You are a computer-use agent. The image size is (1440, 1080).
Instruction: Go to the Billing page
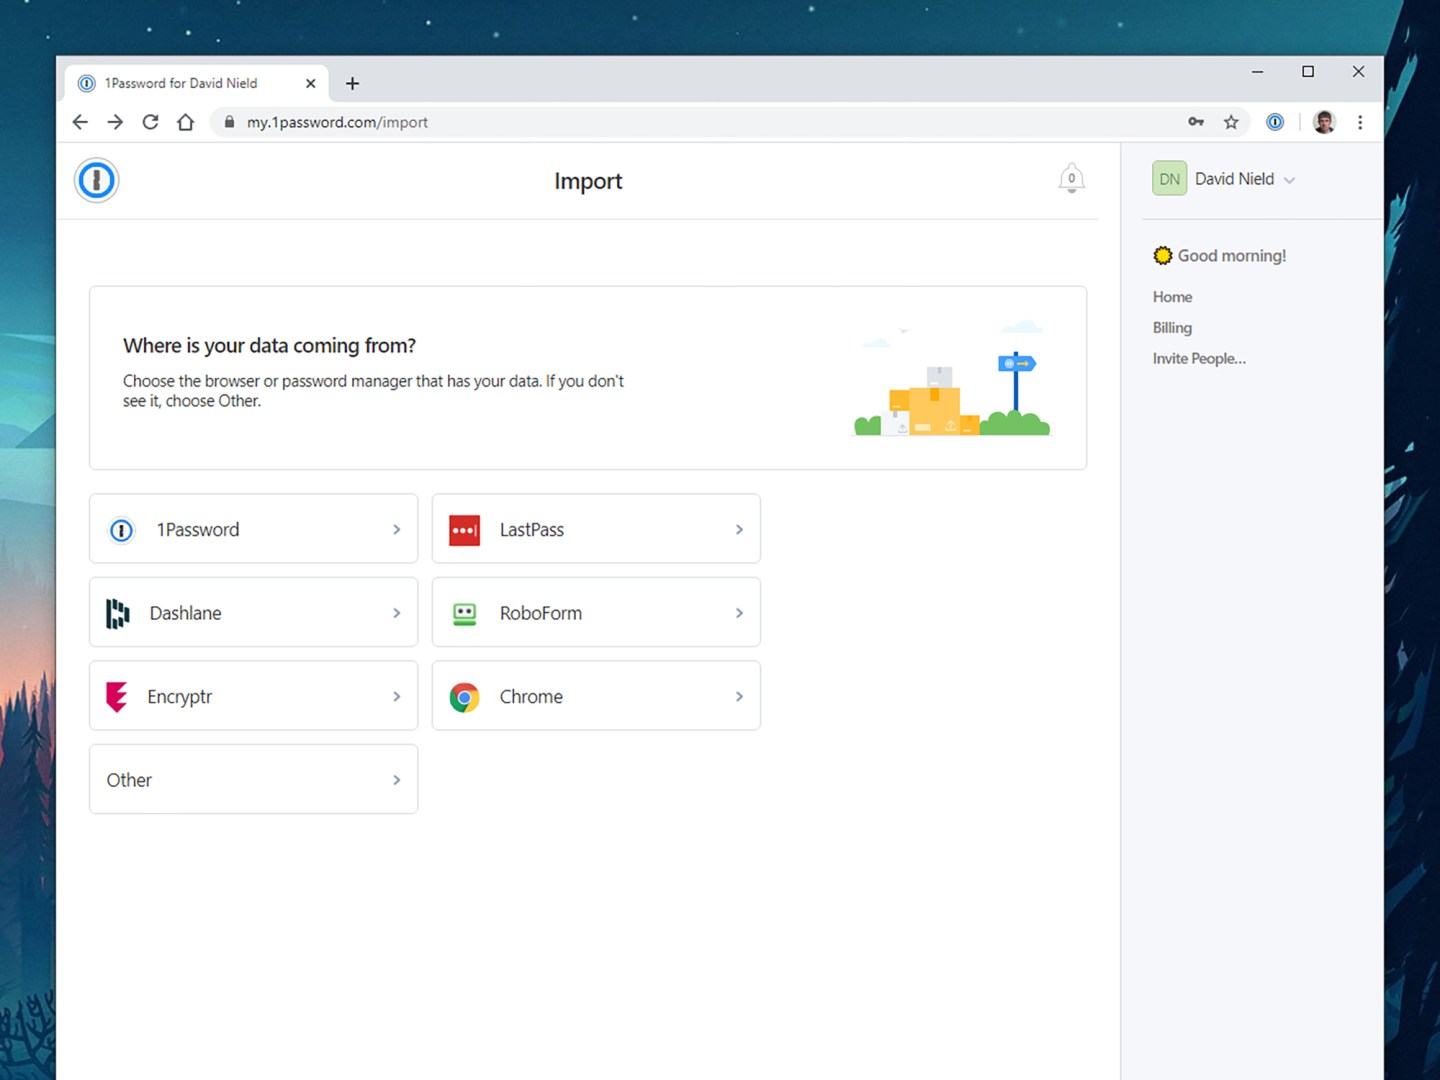point(1171,327)
